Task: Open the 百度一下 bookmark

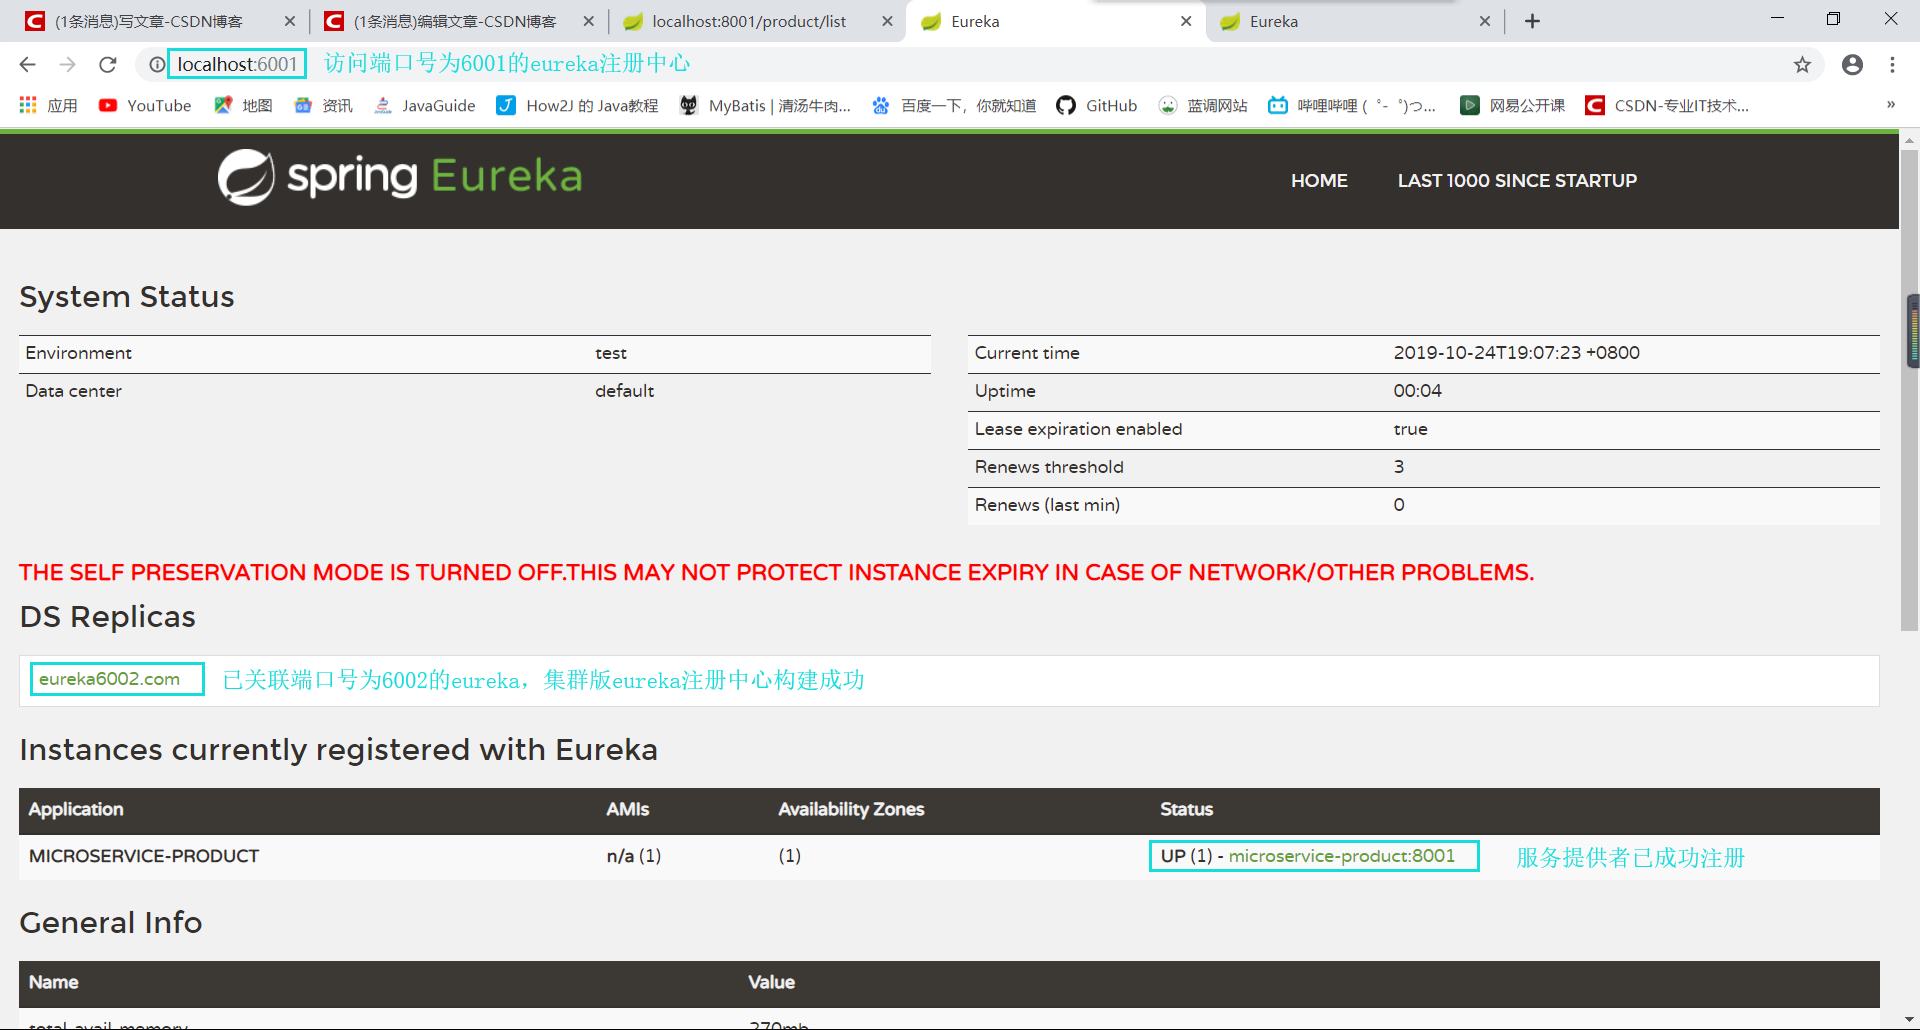Action: pos(954,105)
